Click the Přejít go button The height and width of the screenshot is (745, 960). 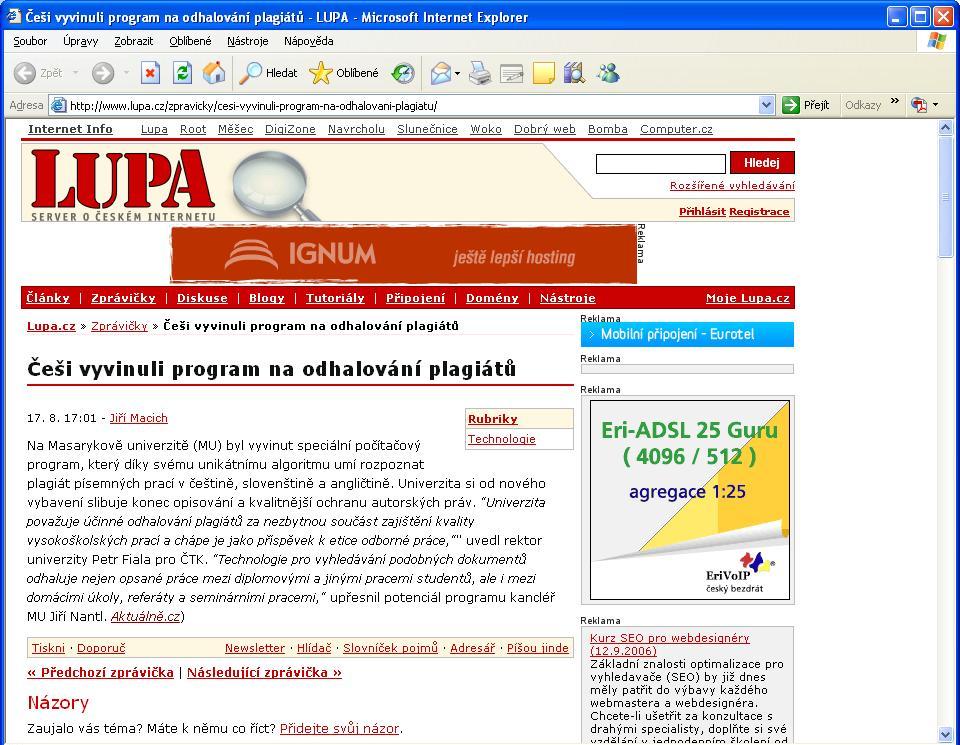(806, 105)
